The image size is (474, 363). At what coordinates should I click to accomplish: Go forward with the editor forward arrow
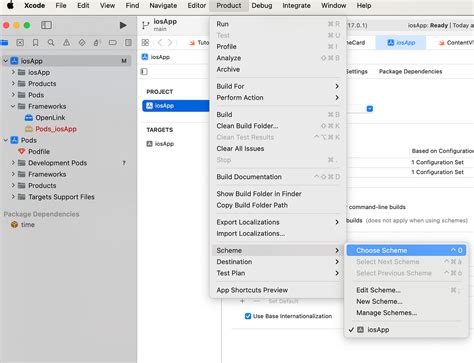click(170, 43)
